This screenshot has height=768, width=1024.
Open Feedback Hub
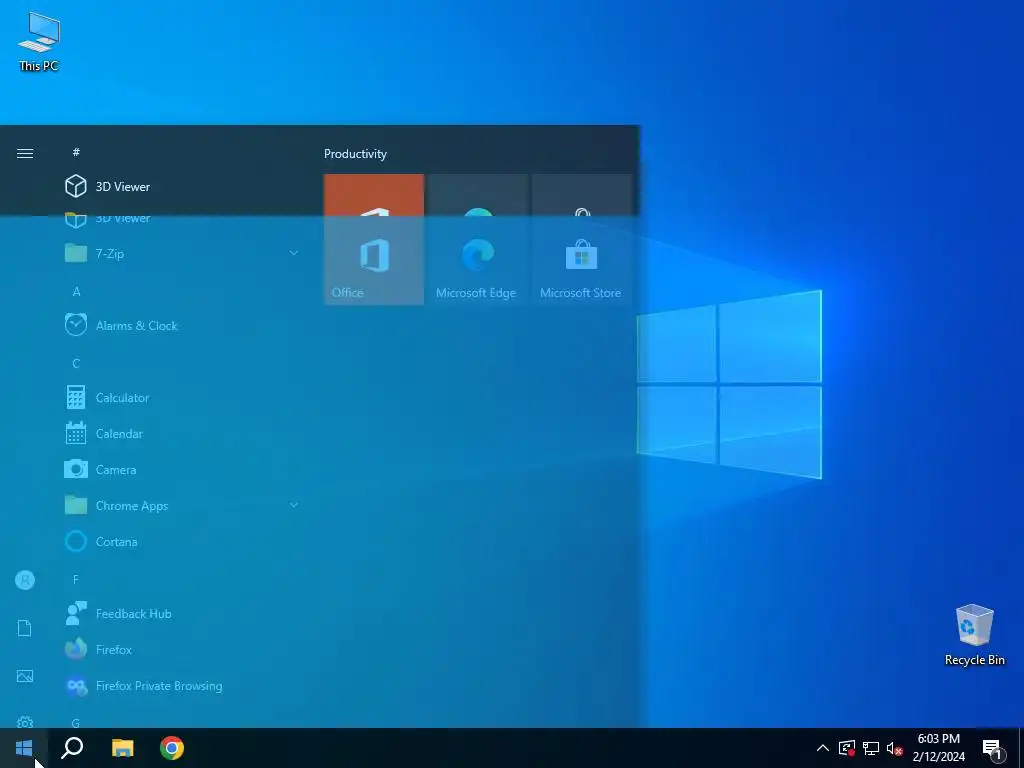(182, 613)
